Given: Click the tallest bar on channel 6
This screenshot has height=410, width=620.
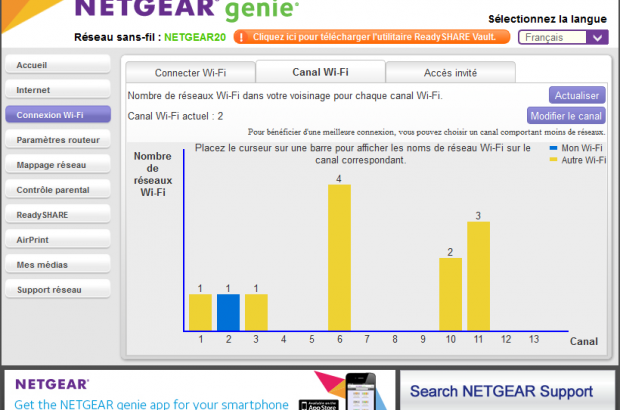Looking at the screenshot, I should [340, 258].
